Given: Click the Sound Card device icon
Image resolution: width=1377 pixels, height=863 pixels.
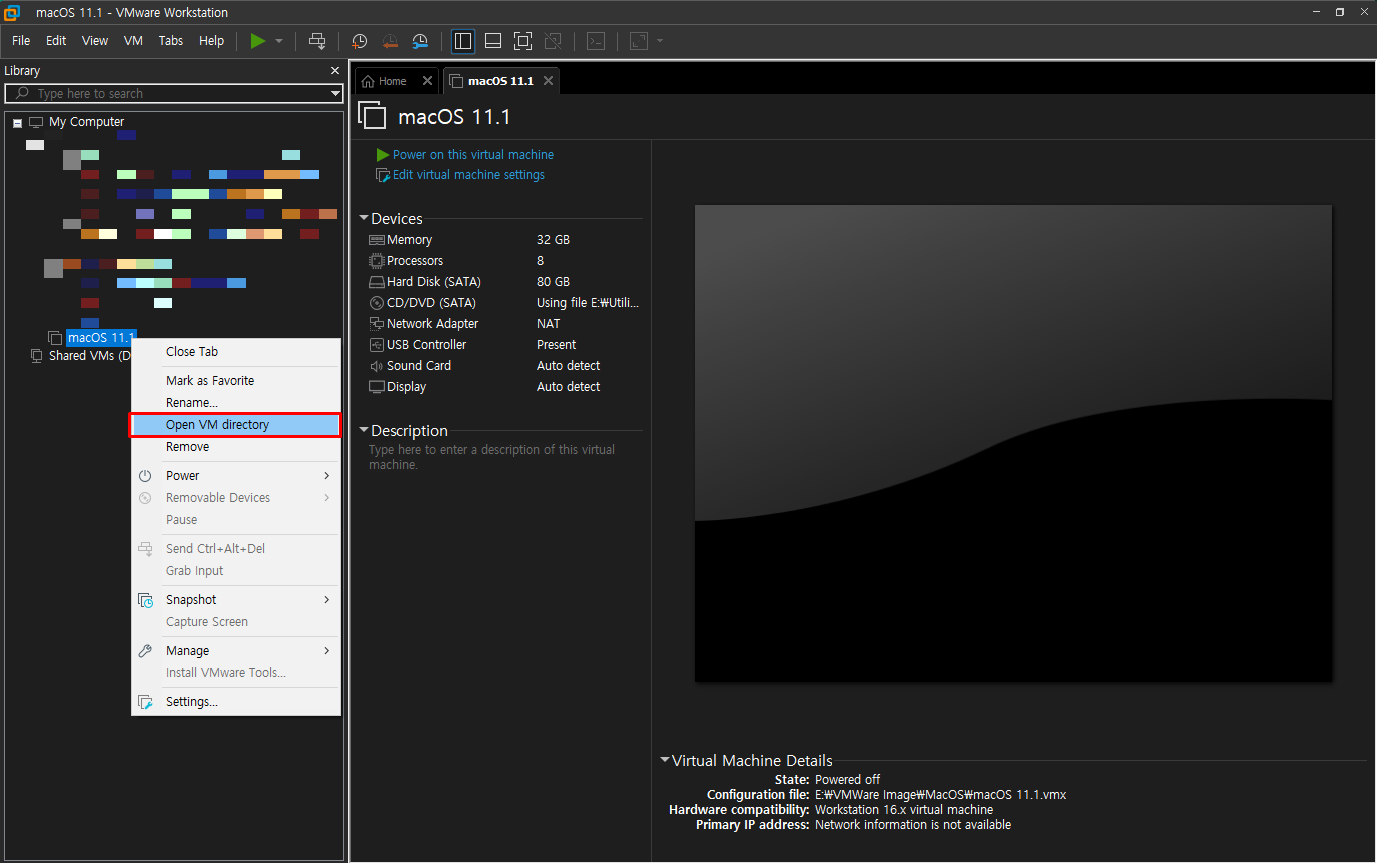Looking at the screenshot, I should [x=377, y=366].
